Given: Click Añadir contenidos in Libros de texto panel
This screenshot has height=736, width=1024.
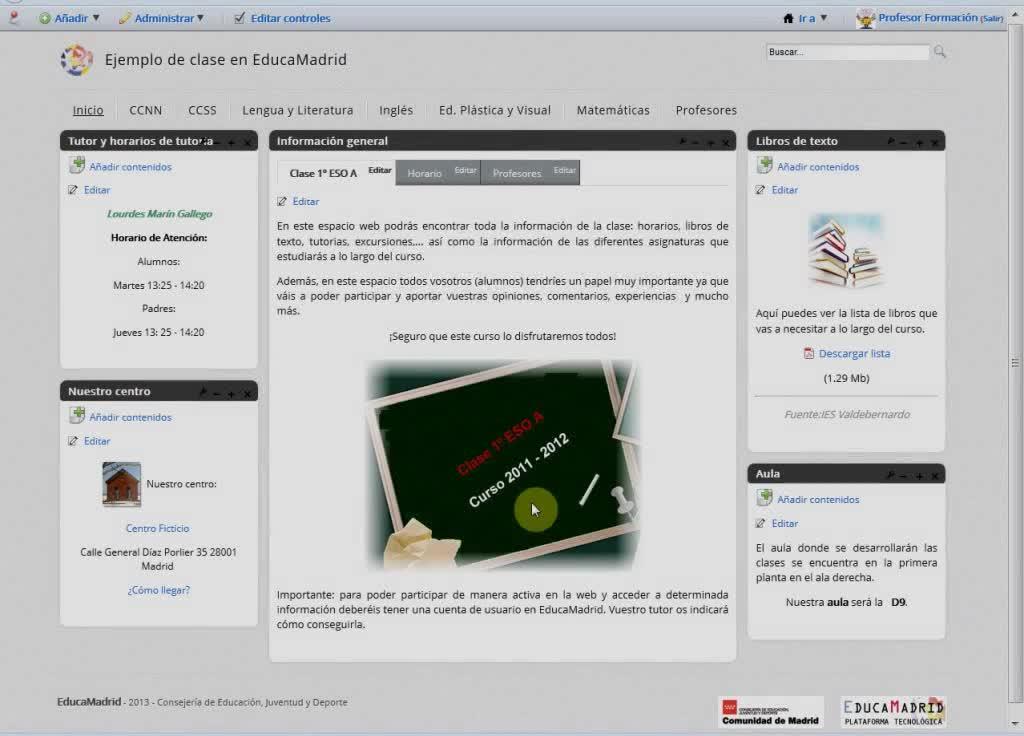Looking at the screenshot, I should click(x=818, y=167).
